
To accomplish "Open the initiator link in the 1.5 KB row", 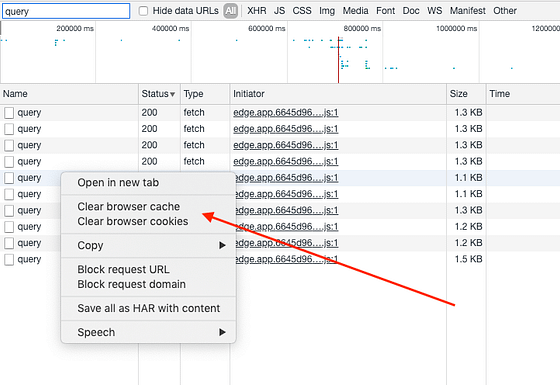I will point(287,259).
